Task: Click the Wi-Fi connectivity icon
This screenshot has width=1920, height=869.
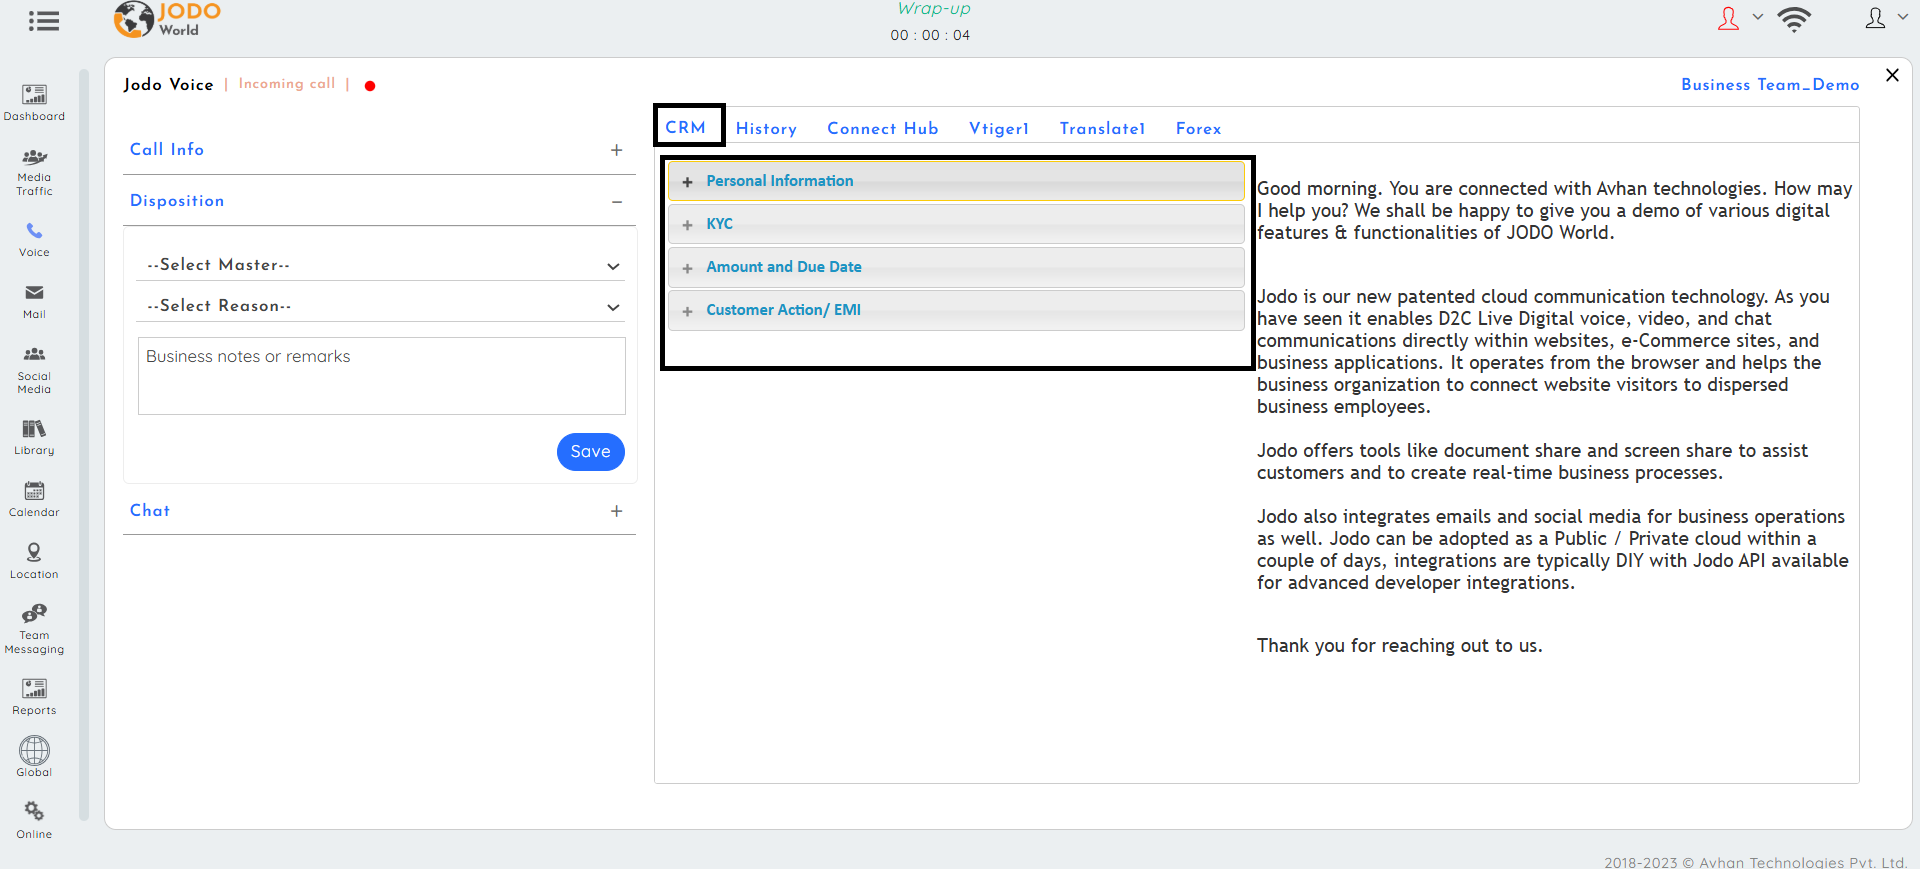Action: (1795, 19)
